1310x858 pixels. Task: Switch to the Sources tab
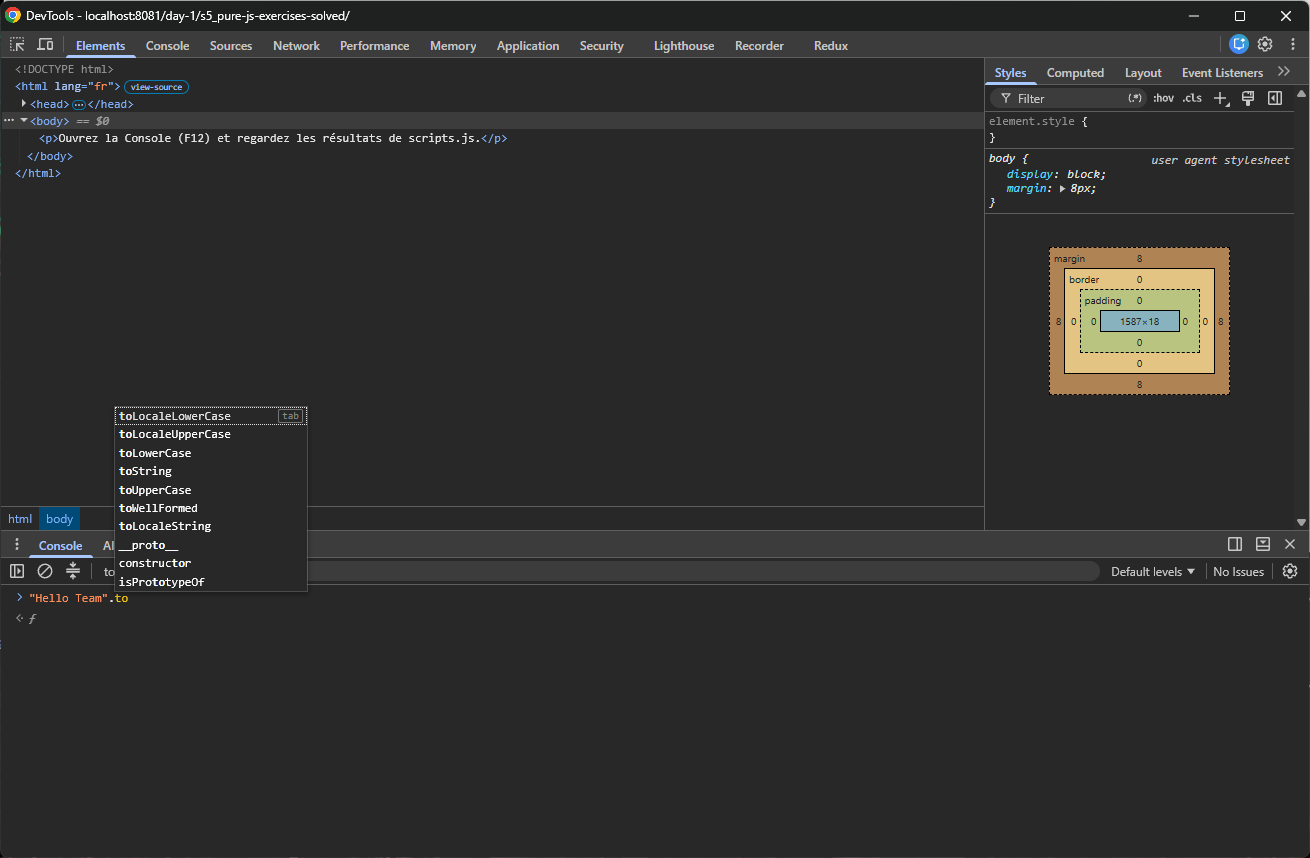coord(231,46)
